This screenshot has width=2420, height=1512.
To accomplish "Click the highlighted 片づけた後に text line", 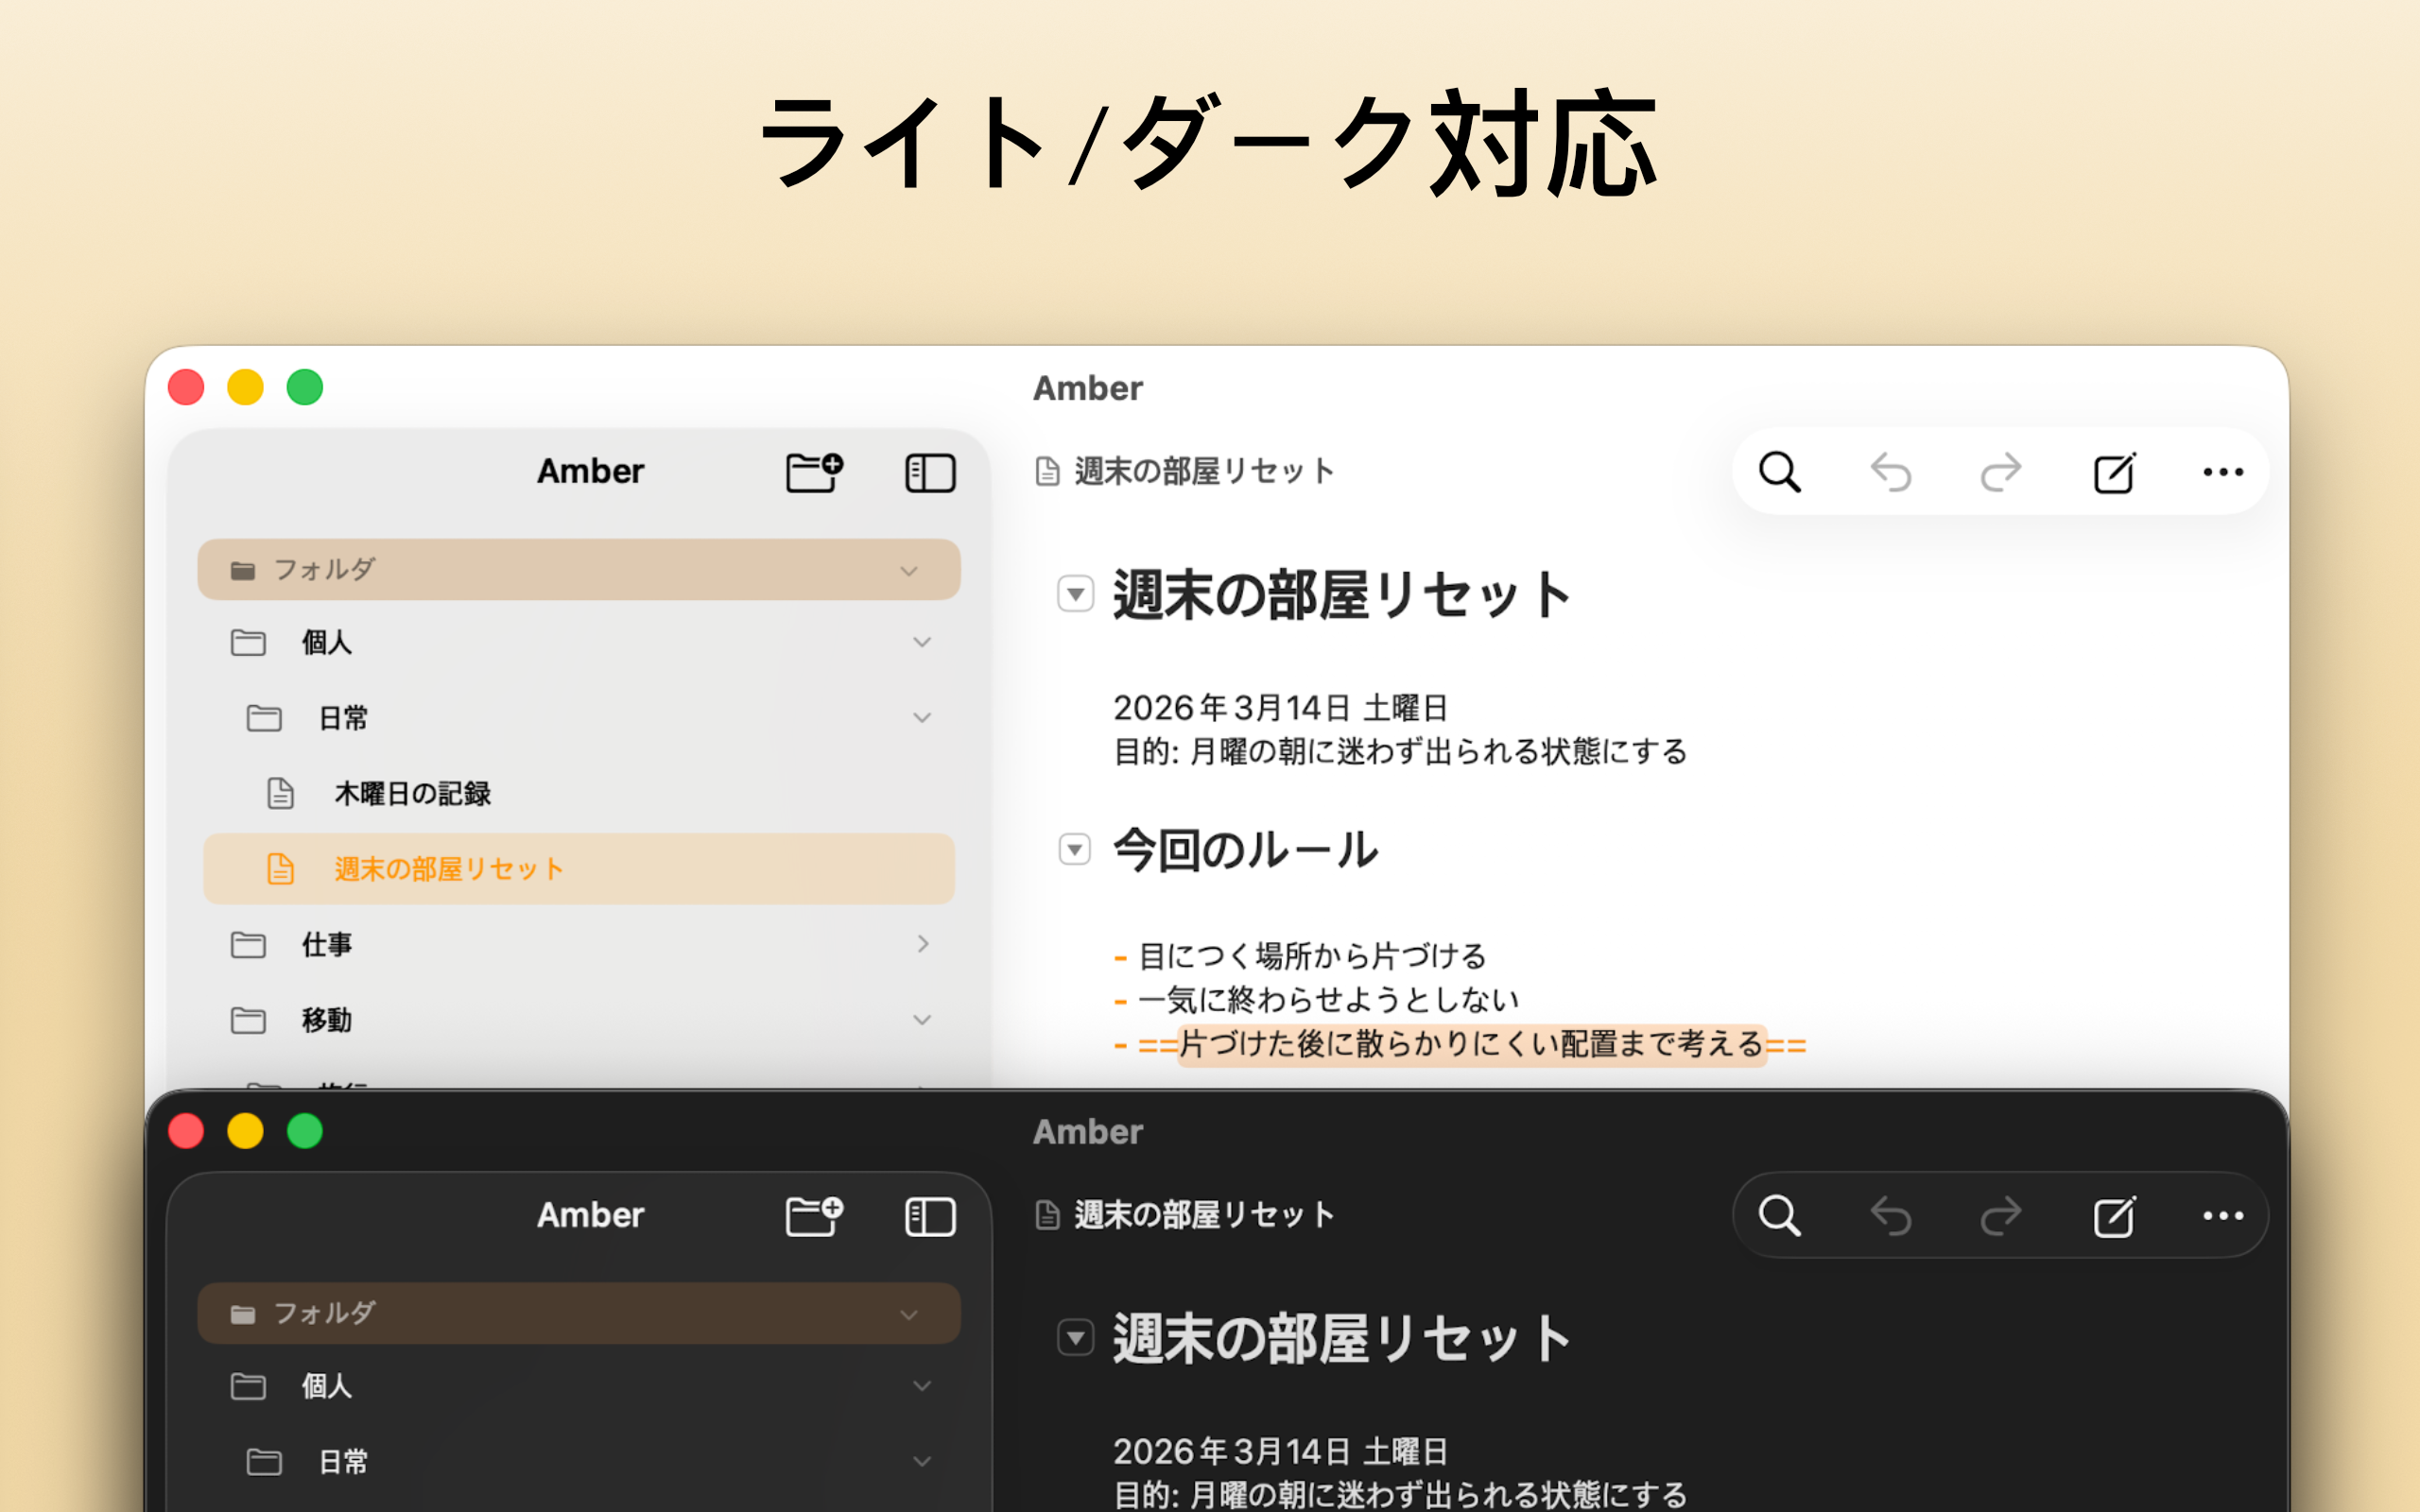I will pyautogui.click(x=1470, y=1045).
